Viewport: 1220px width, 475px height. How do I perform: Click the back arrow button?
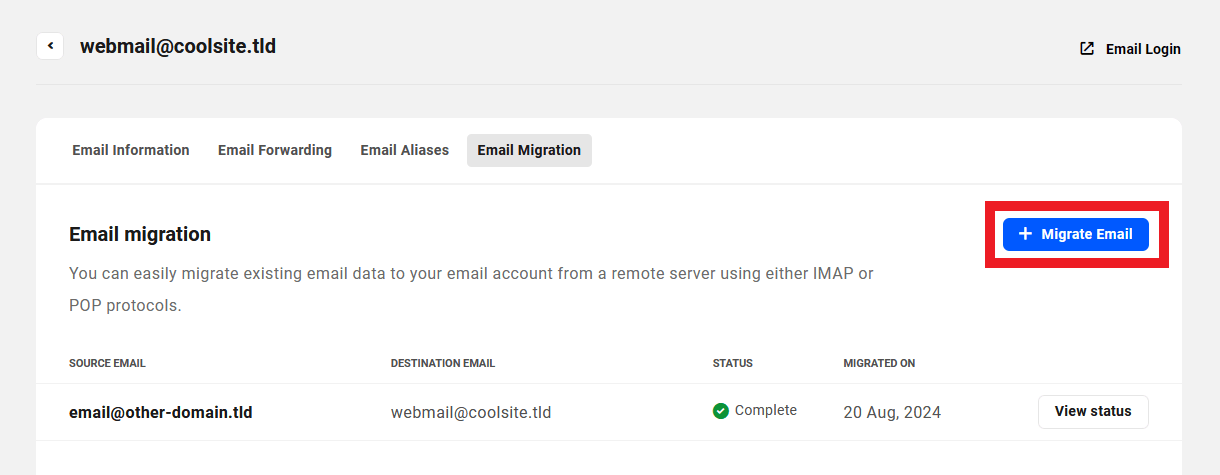(x=50, y=46)
